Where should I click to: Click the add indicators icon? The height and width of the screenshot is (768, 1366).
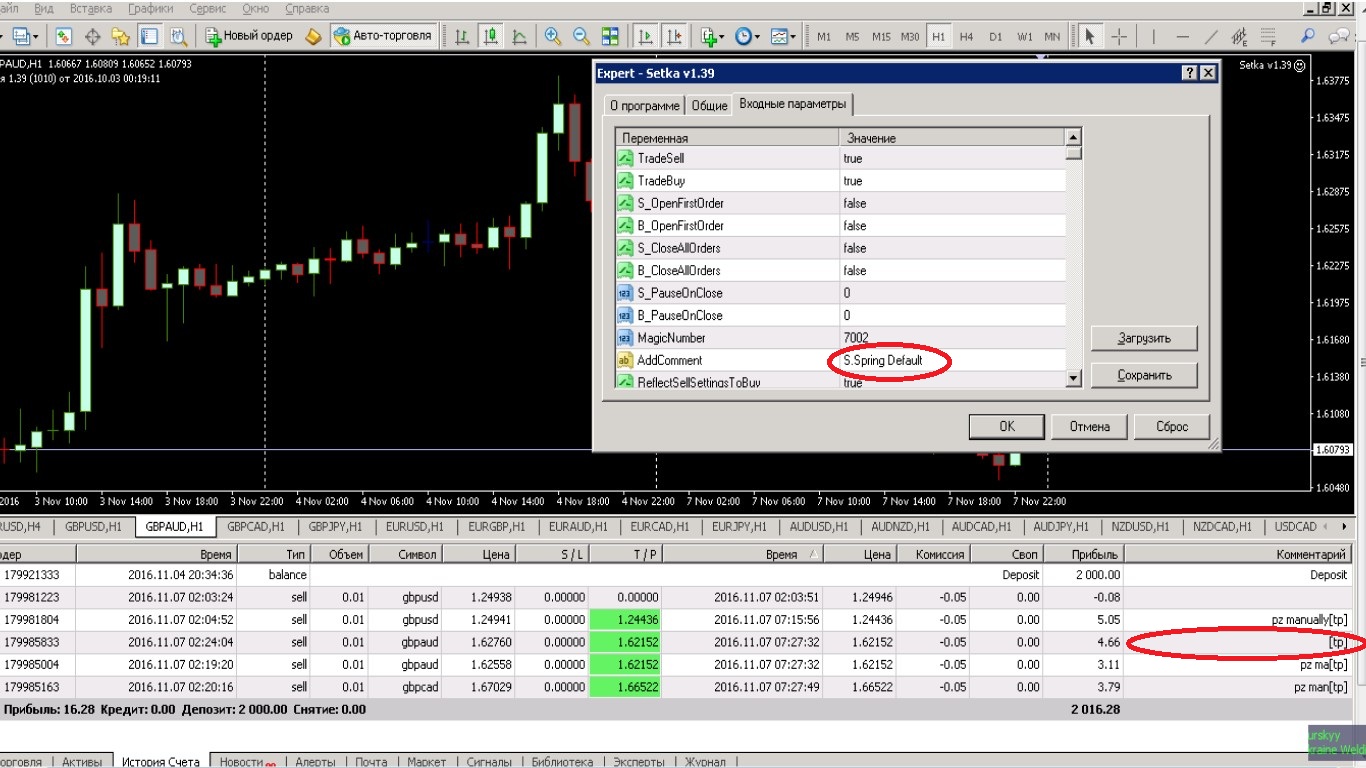[x=708, y=36]
